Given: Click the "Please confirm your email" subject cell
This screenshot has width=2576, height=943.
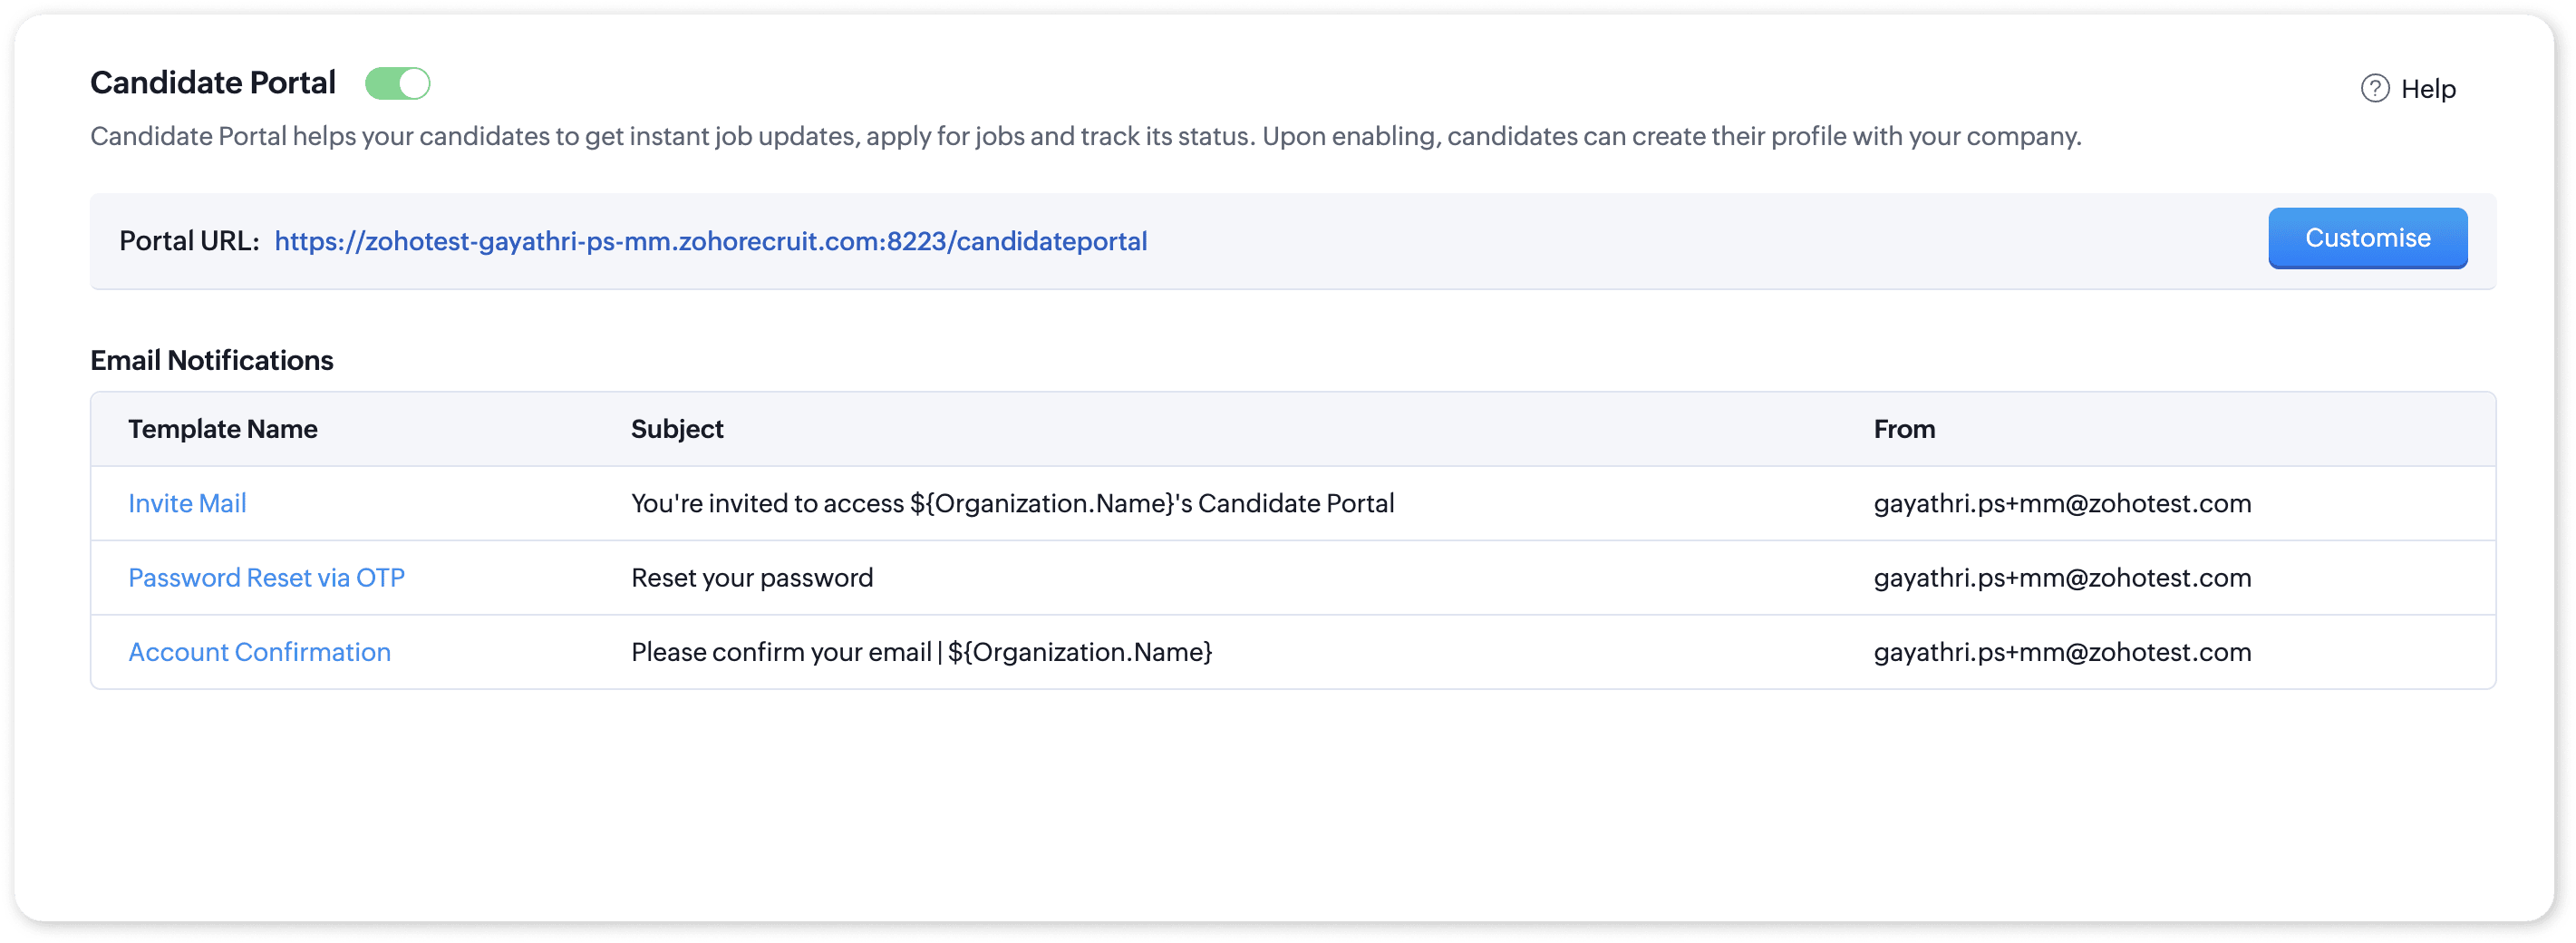Looking at the screenshot, I should pos(921,652).
